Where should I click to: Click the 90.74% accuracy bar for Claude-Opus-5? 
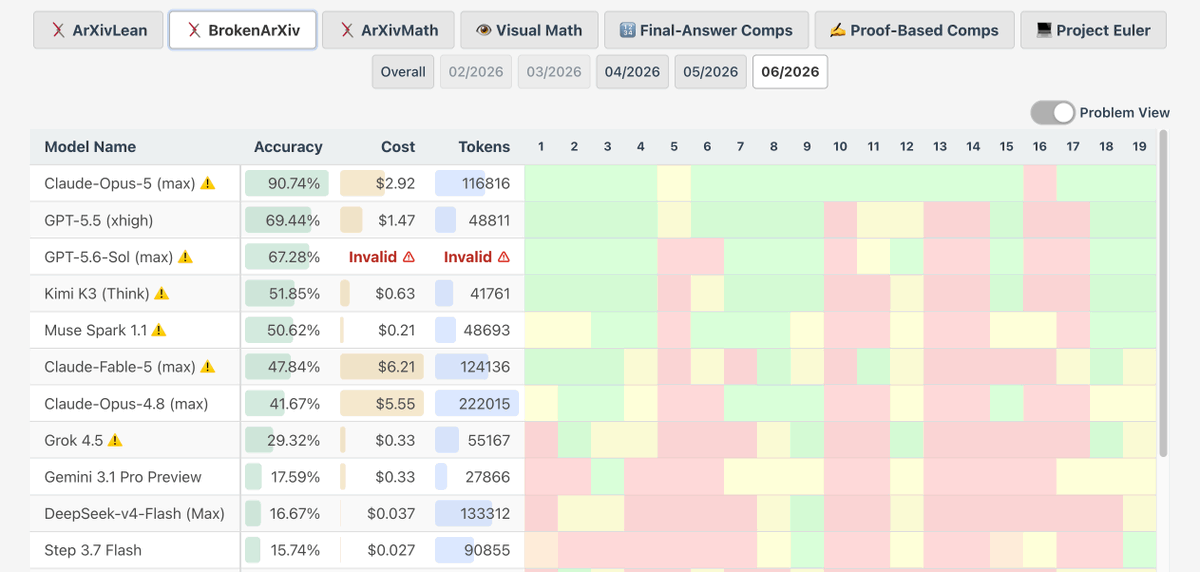(287, 184)
